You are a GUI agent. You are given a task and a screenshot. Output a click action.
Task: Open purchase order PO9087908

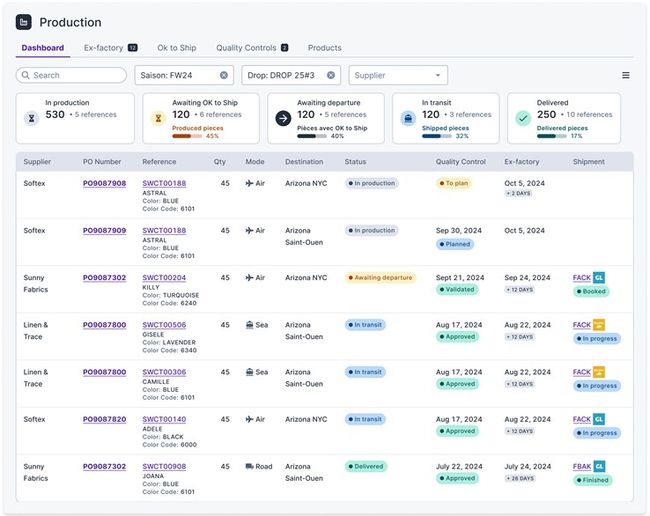104,184
